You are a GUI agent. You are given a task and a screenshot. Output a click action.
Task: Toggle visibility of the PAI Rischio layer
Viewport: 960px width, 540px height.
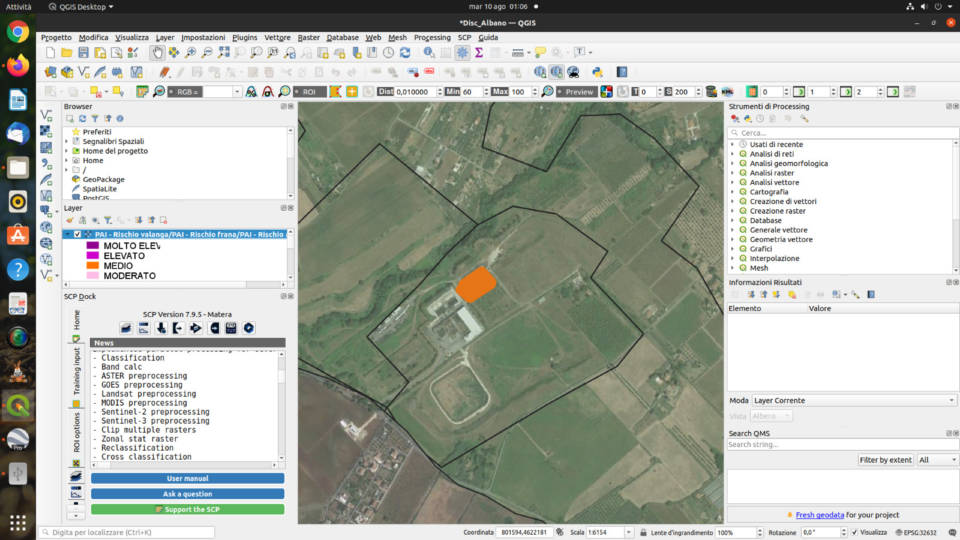tap(78, 234)
